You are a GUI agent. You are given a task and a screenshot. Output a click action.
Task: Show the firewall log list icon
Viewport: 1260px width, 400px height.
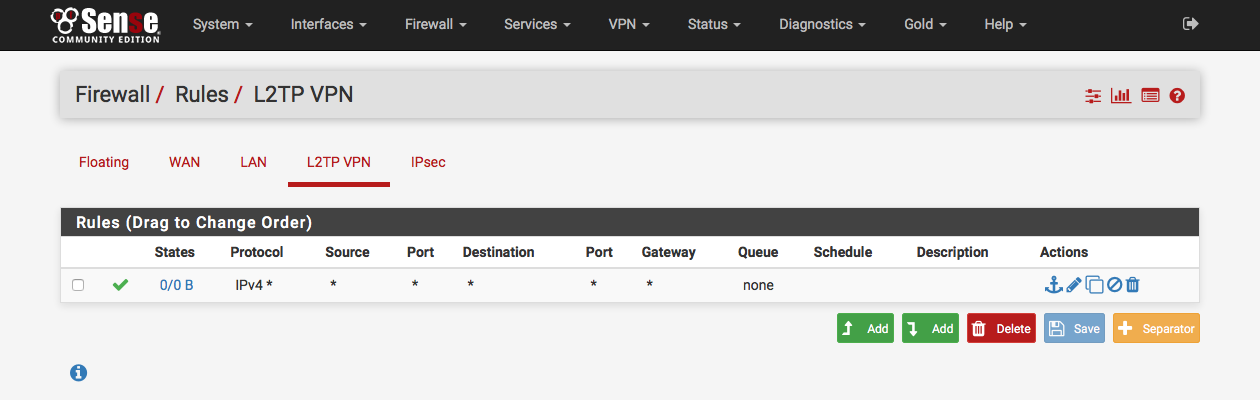coord(1150,96)
